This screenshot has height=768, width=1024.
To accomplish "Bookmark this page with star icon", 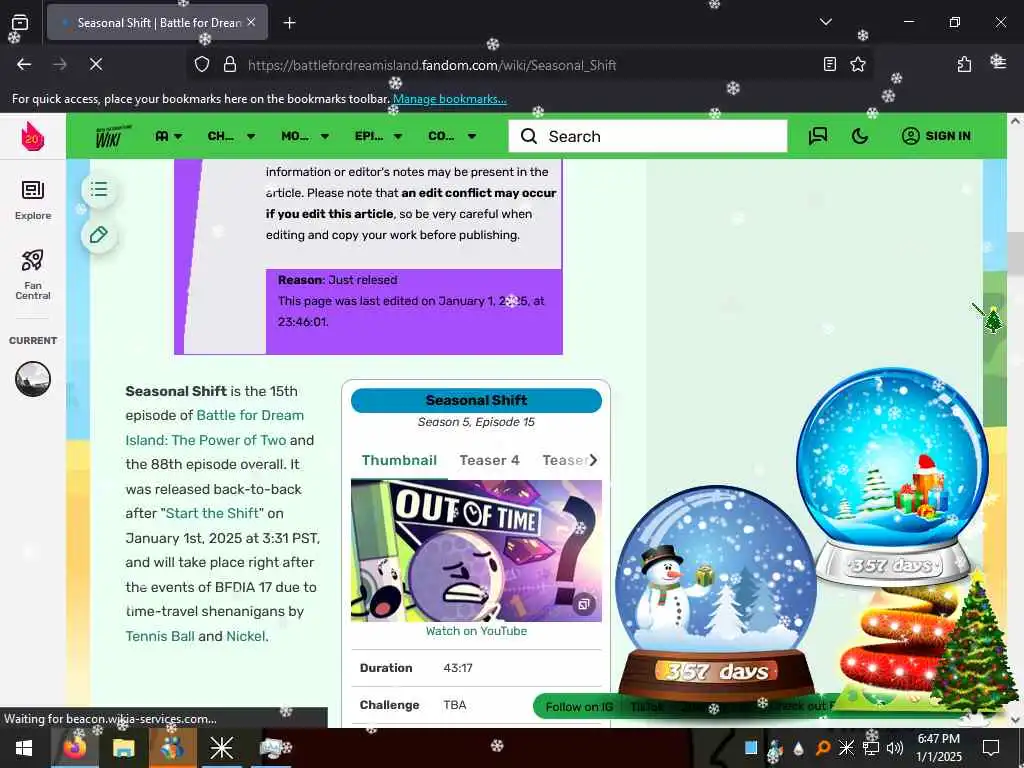I will [x=857, y=64].
